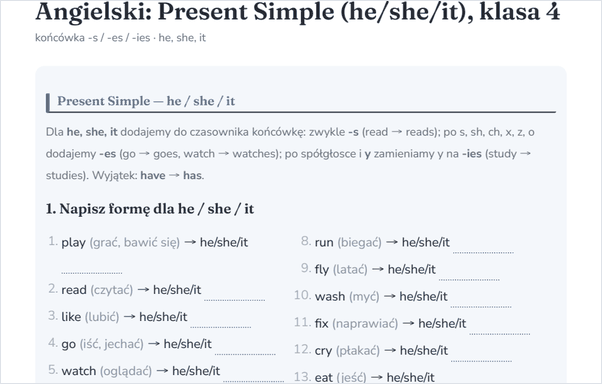Click the answer blank for 'read'
Screen dimensions: 602x384
pos(235,295)
